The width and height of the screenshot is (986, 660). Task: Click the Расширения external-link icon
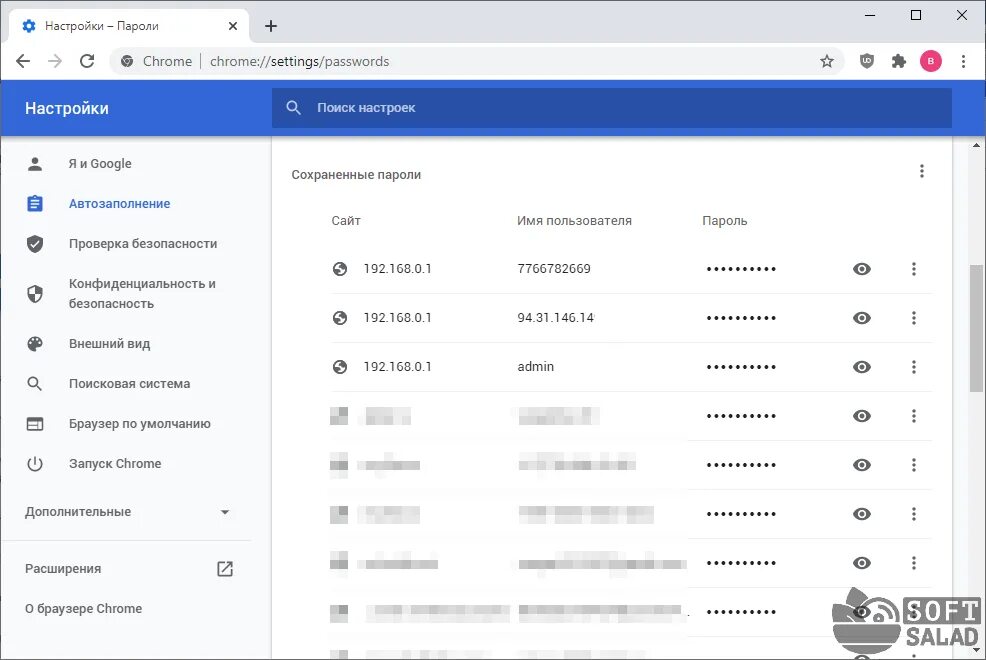point(224,569)
